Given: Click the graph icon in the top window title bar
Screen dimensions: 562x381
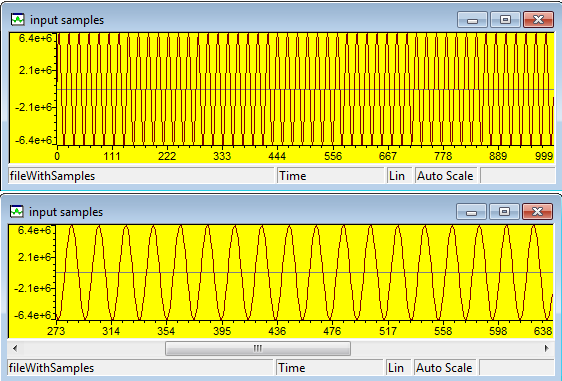Looking at the screenshot, I should [x=18, y=19].
